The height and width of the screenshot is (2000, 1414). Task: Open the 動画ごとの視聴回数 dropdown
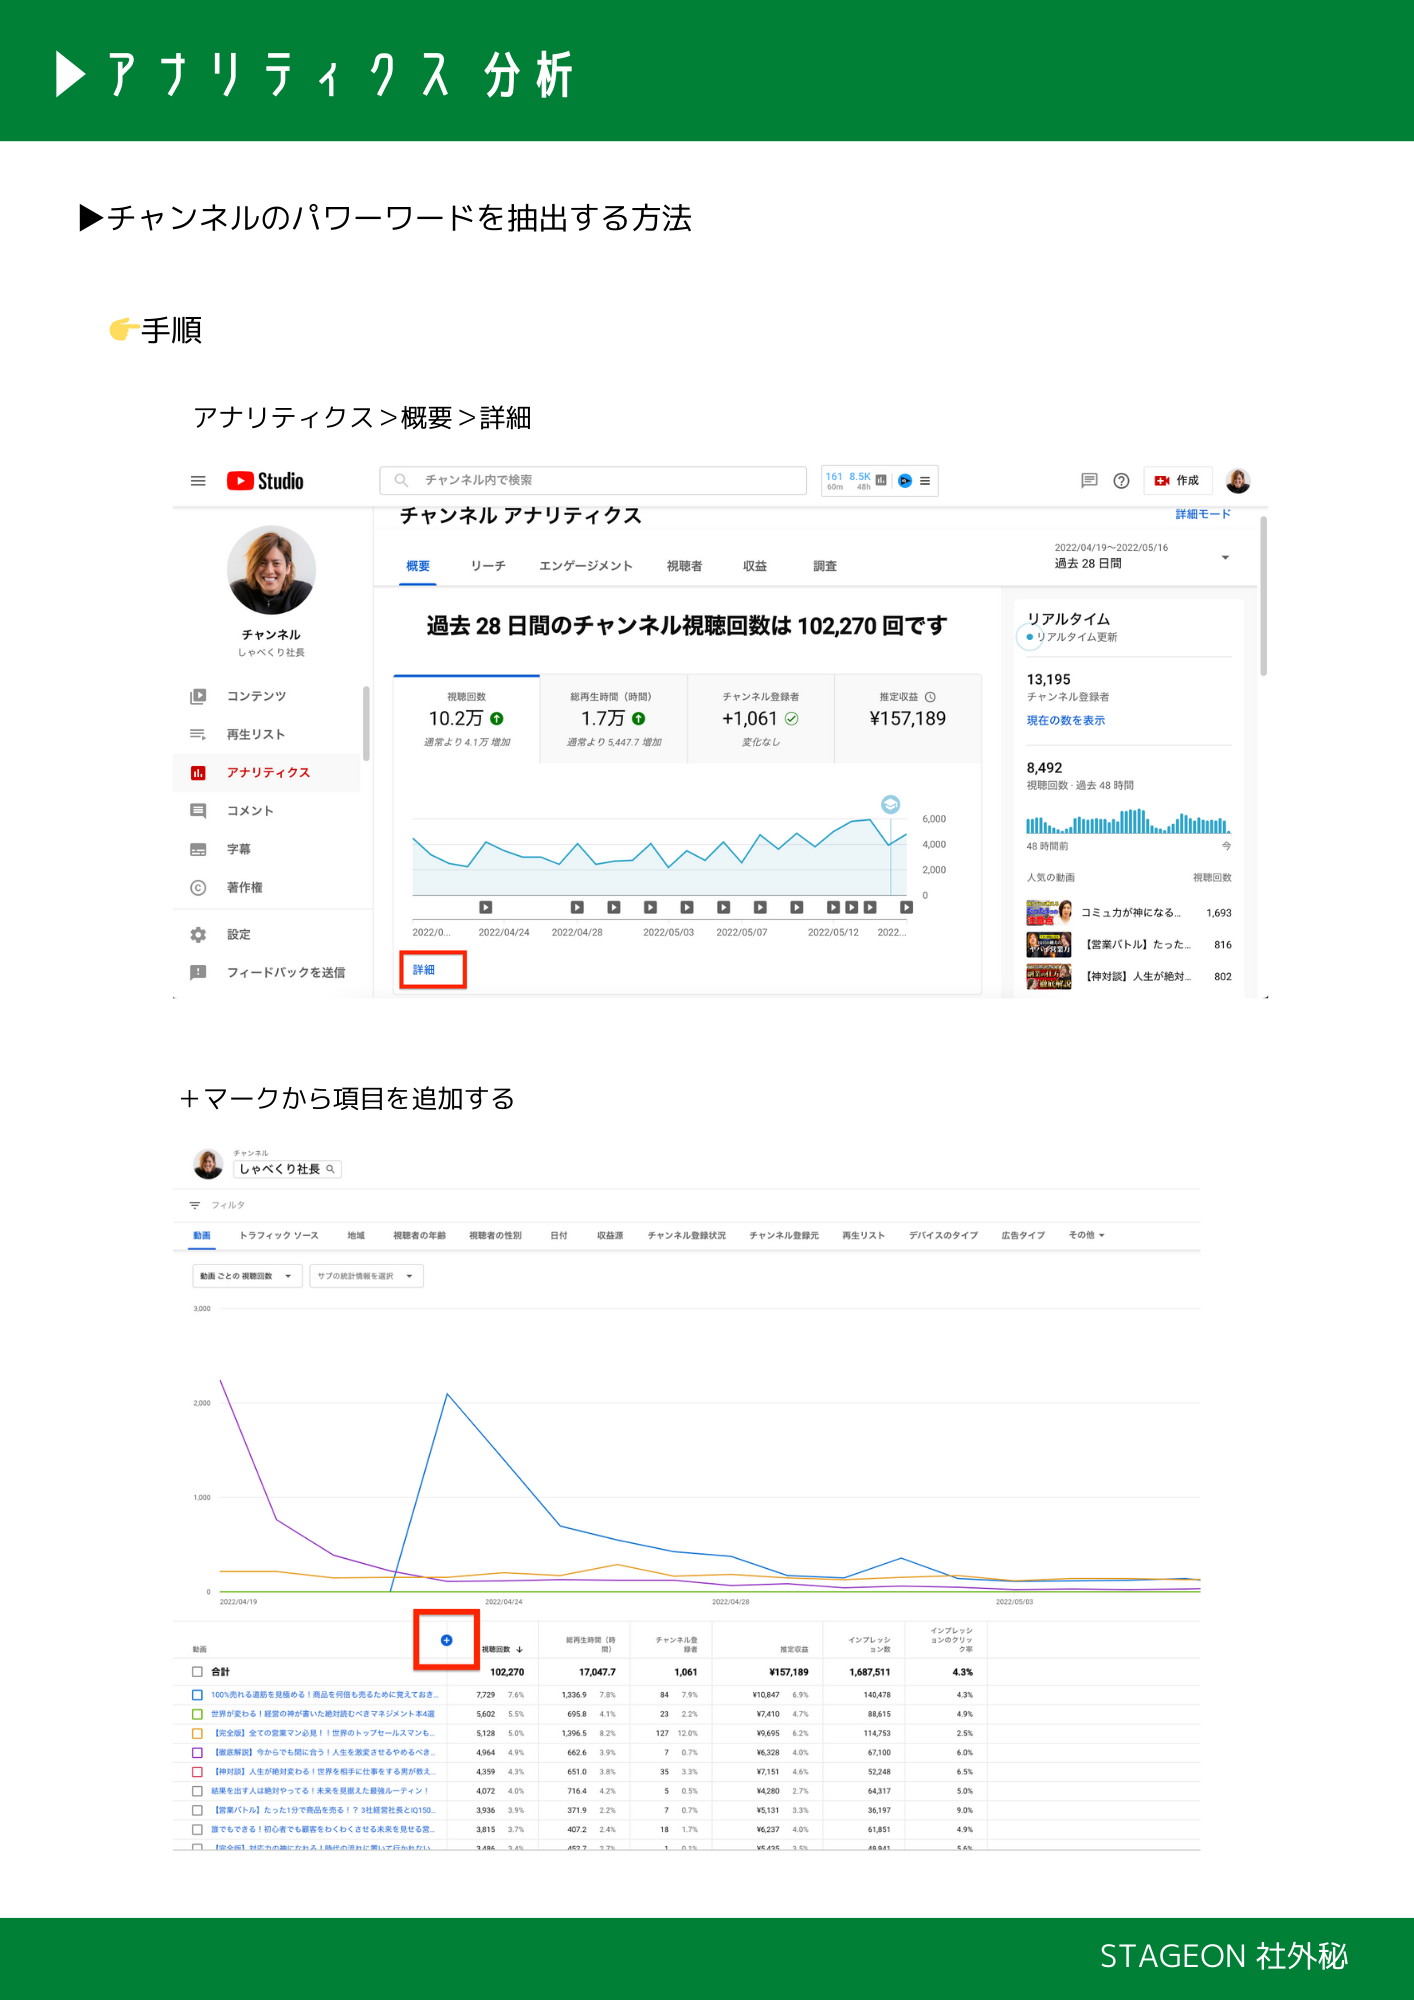(x=246, y=1276)
